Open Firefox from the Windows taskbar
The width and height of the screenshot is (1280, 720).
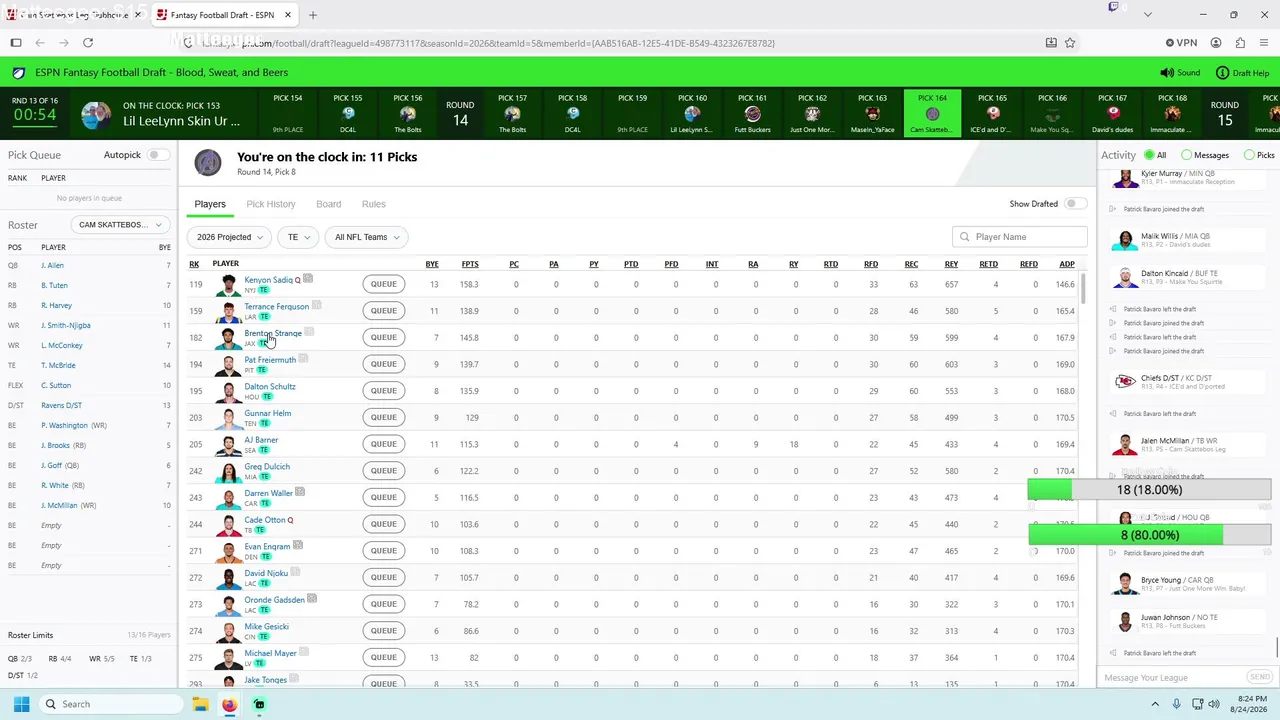pos(229,704)
